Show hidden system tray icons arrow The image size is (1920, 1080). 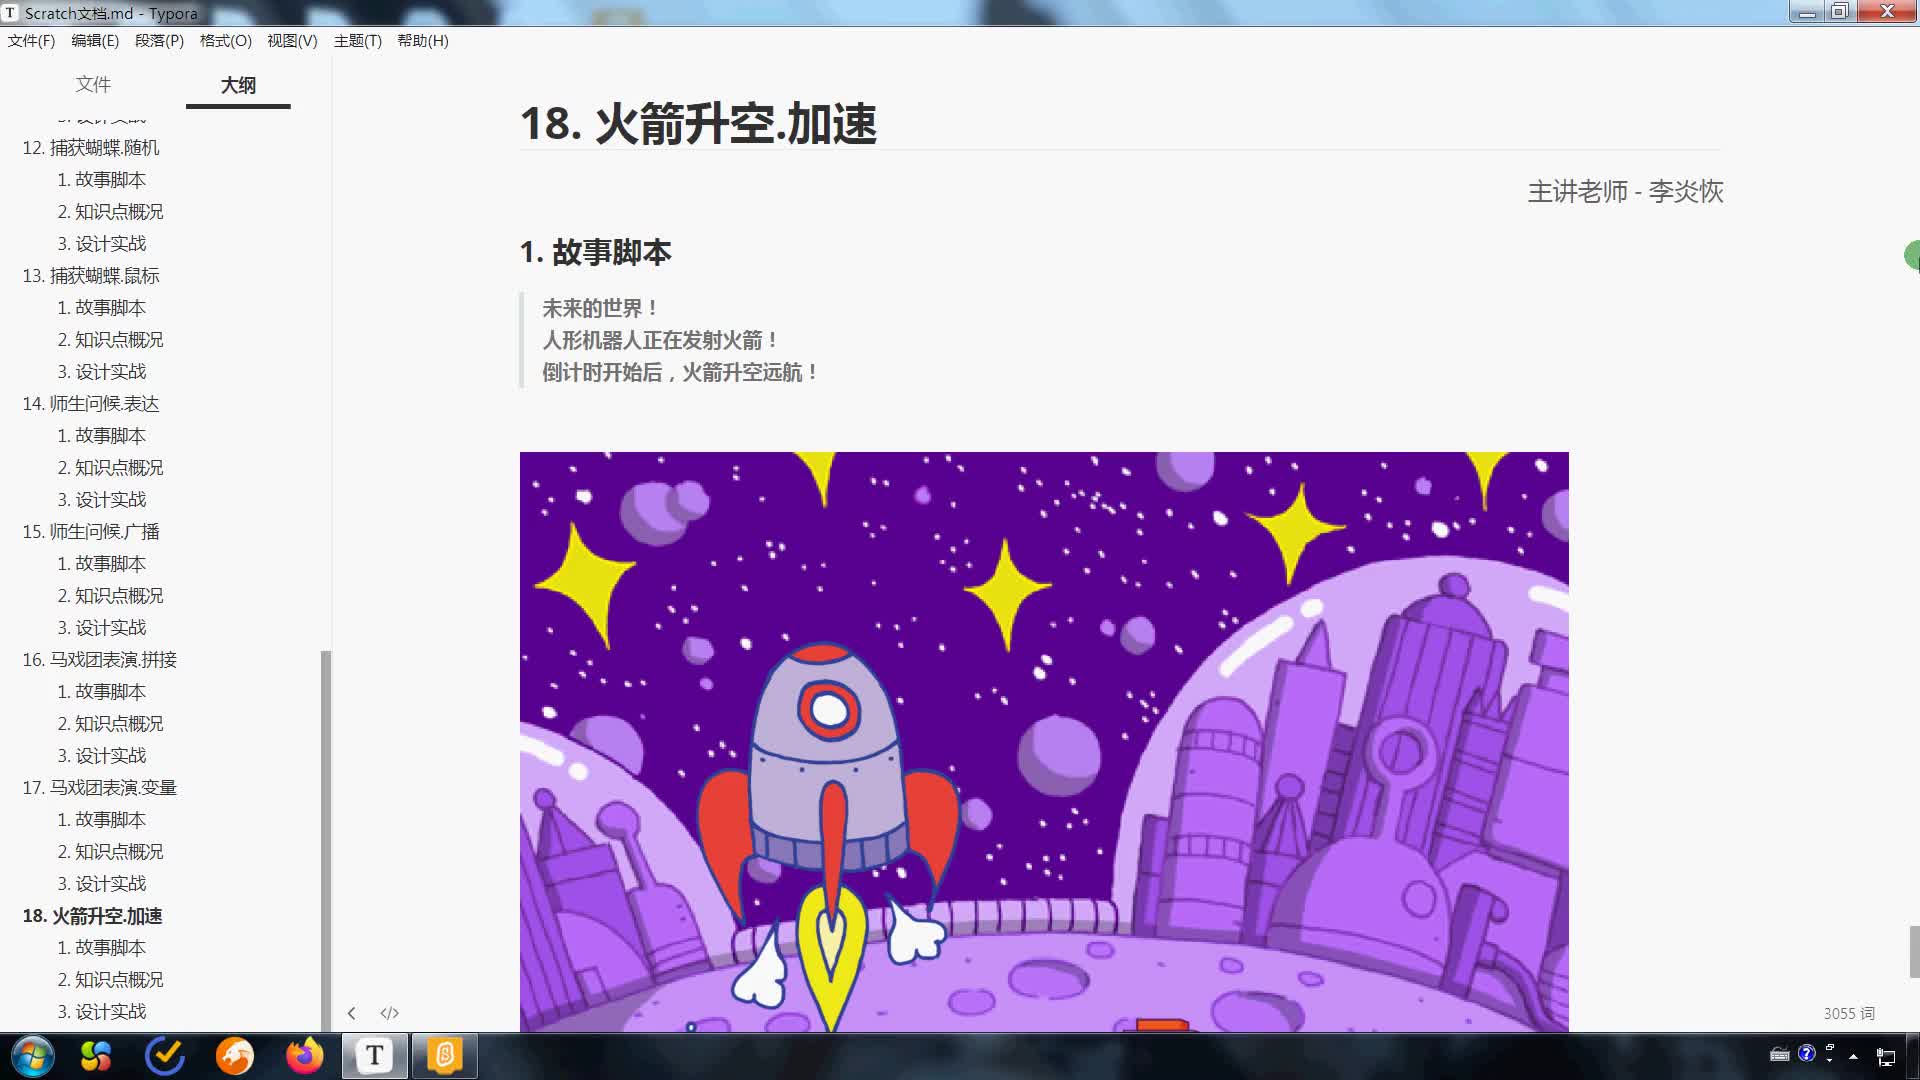1853,1056
